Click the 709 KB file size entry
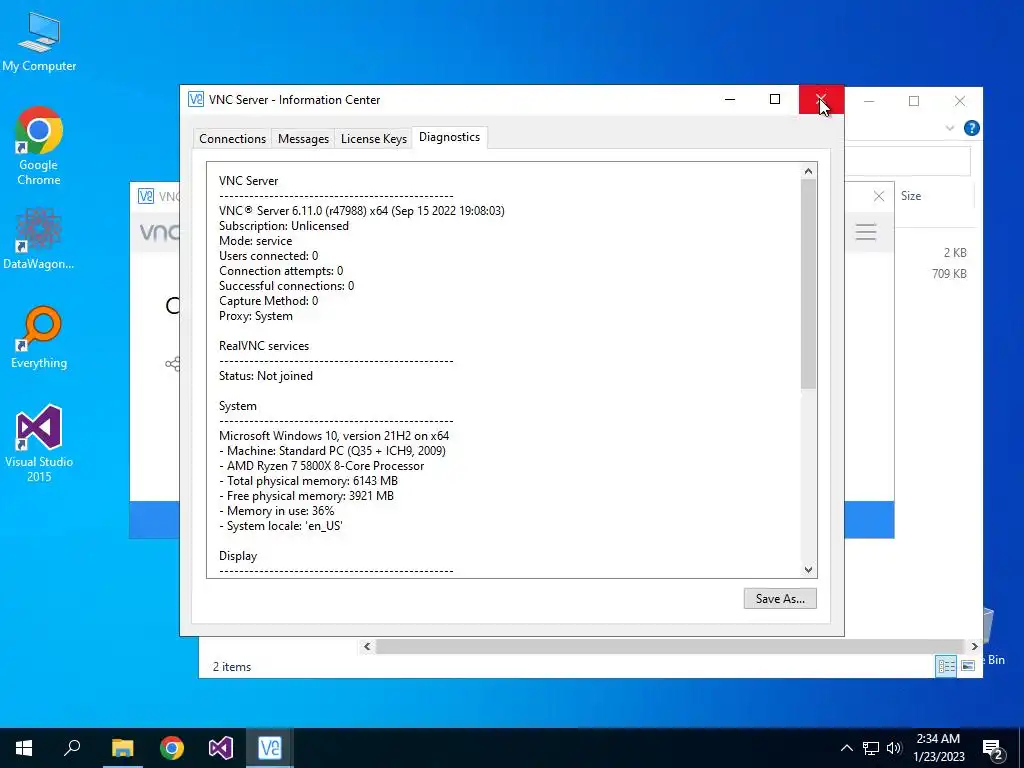Viewport: 1024px width, 768px height. tap(949, 274)
